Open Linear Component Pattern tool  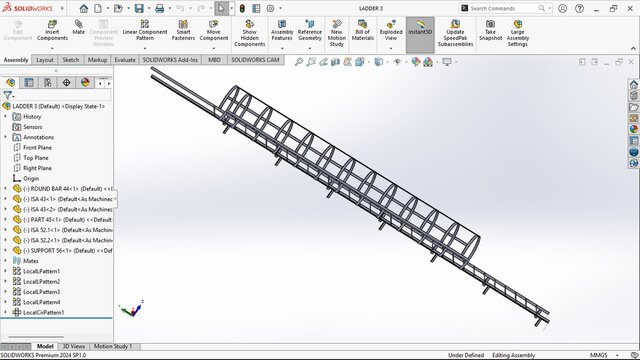point(144,31)
